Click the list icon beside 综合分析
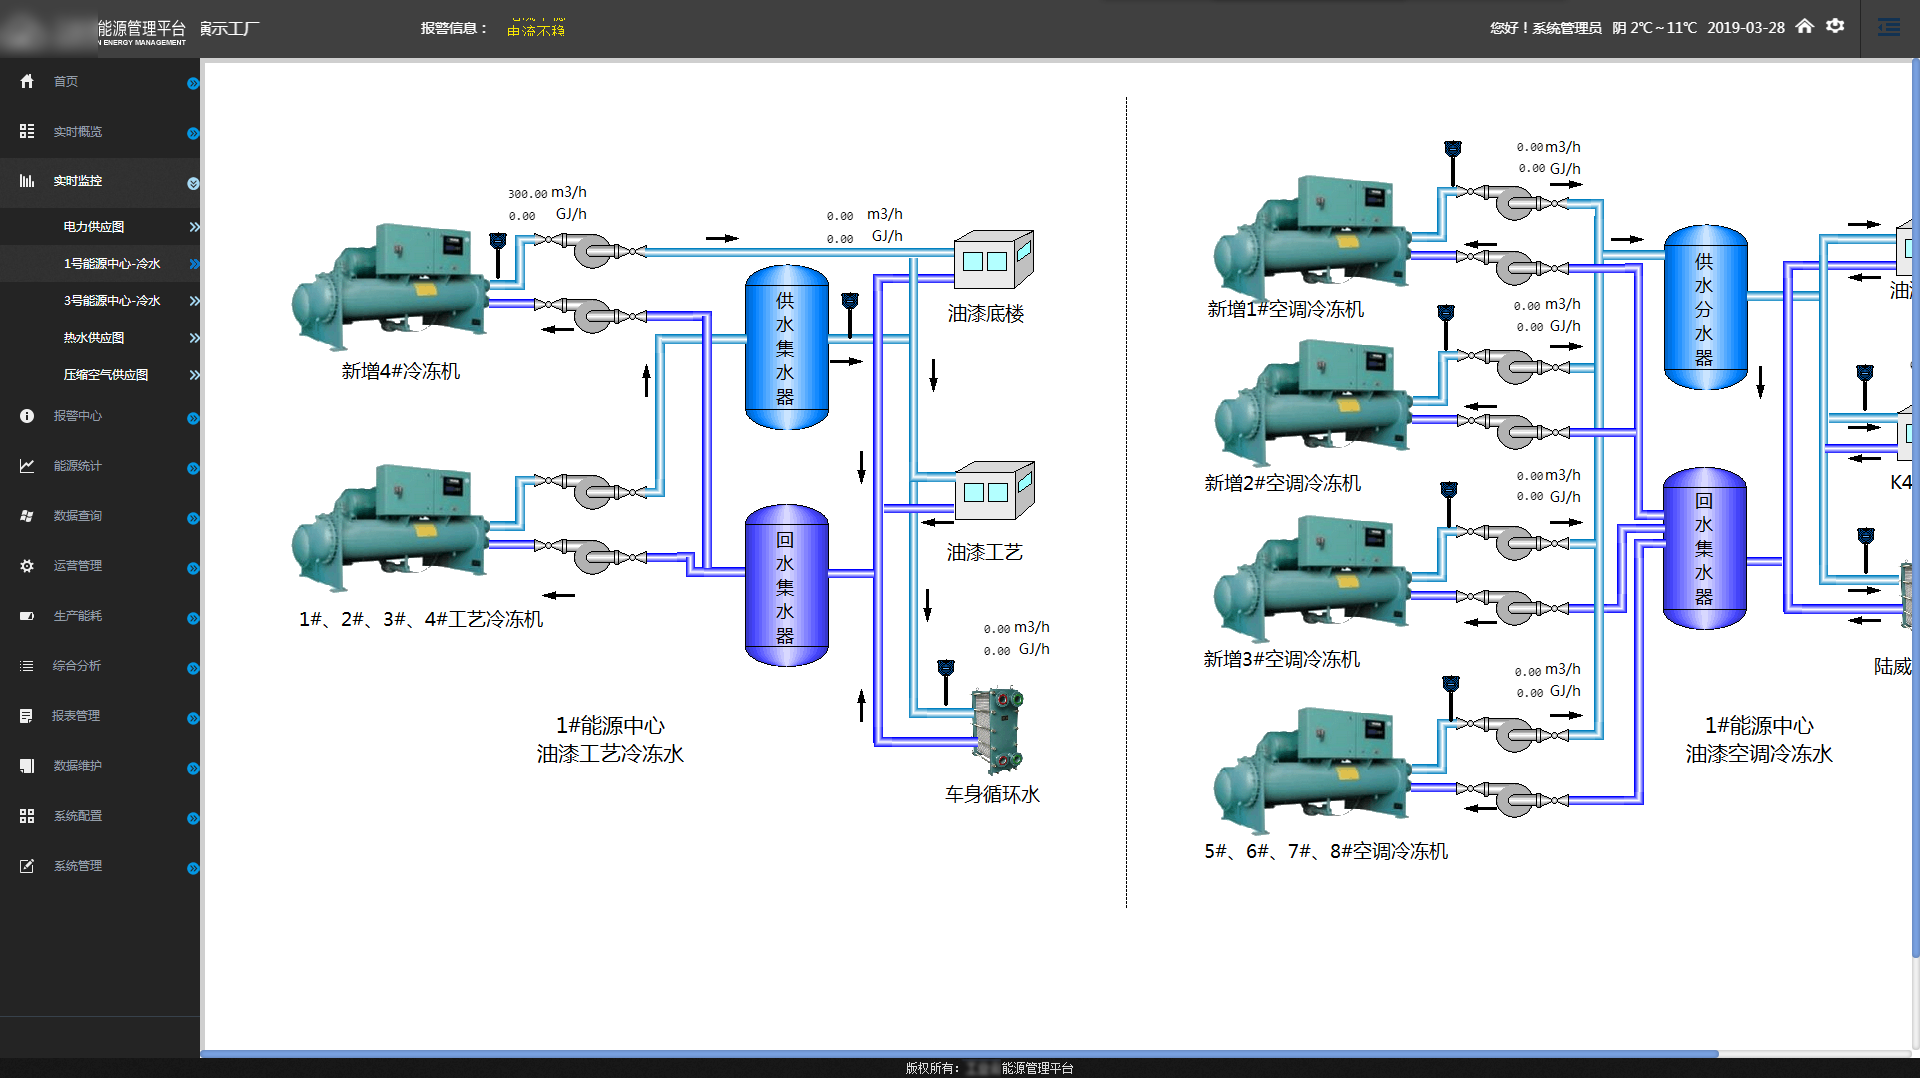Image resolution: width=1920 pixels, height=1078 pixels. pos(27,666)
